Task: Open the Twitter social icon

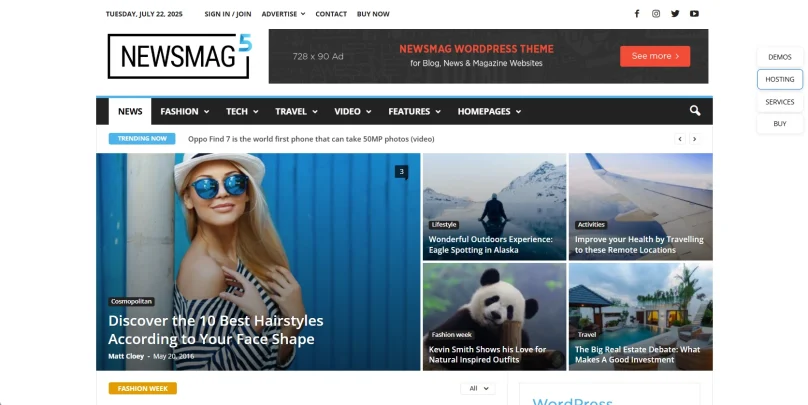Action: [675, 14]
